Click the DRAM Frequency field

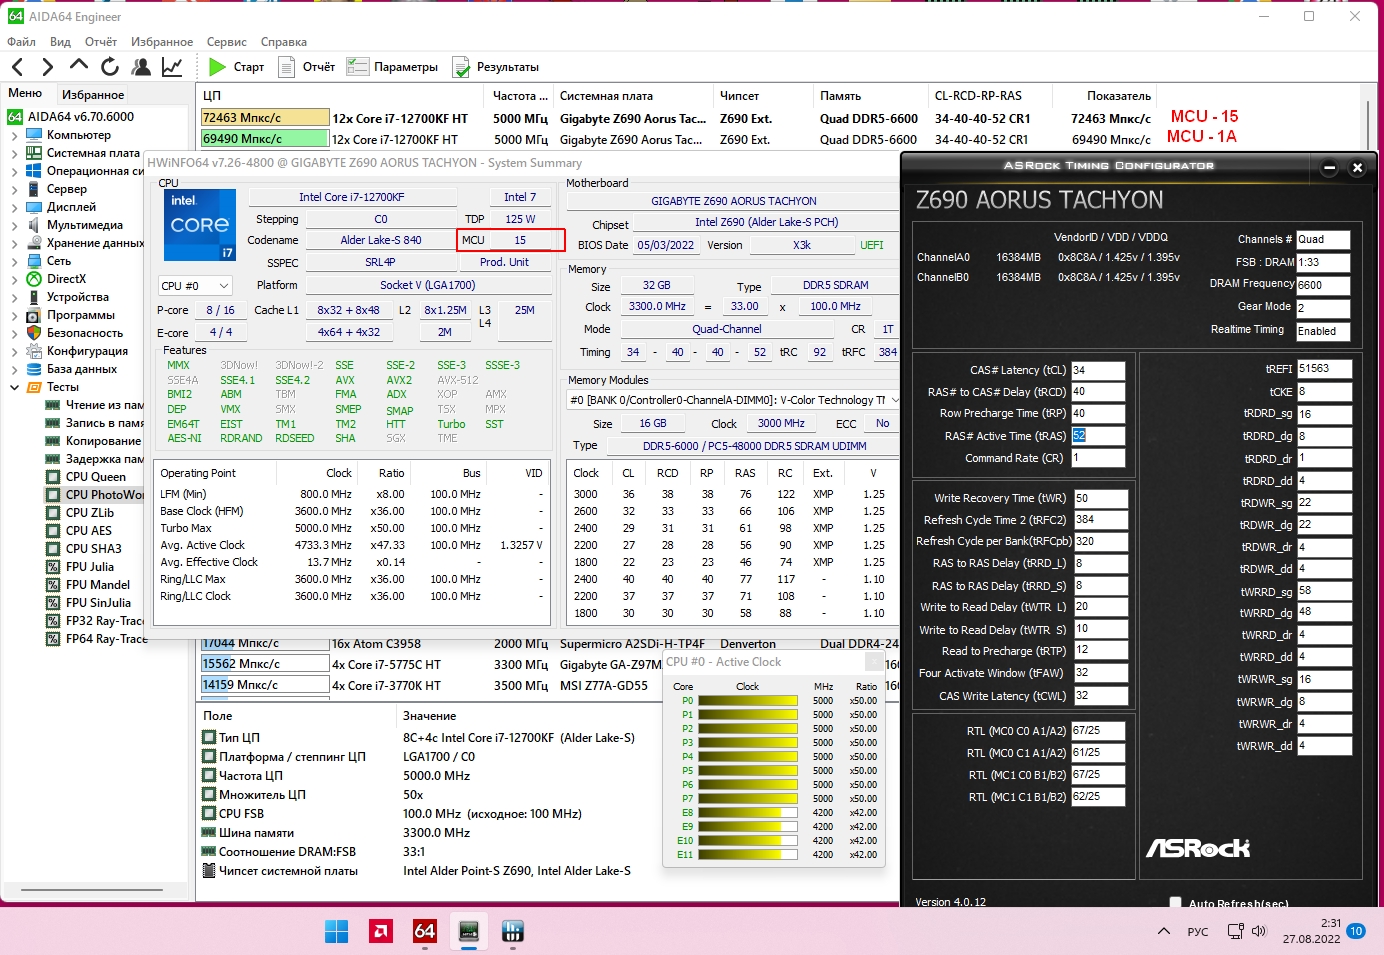tap(1323, 285)
